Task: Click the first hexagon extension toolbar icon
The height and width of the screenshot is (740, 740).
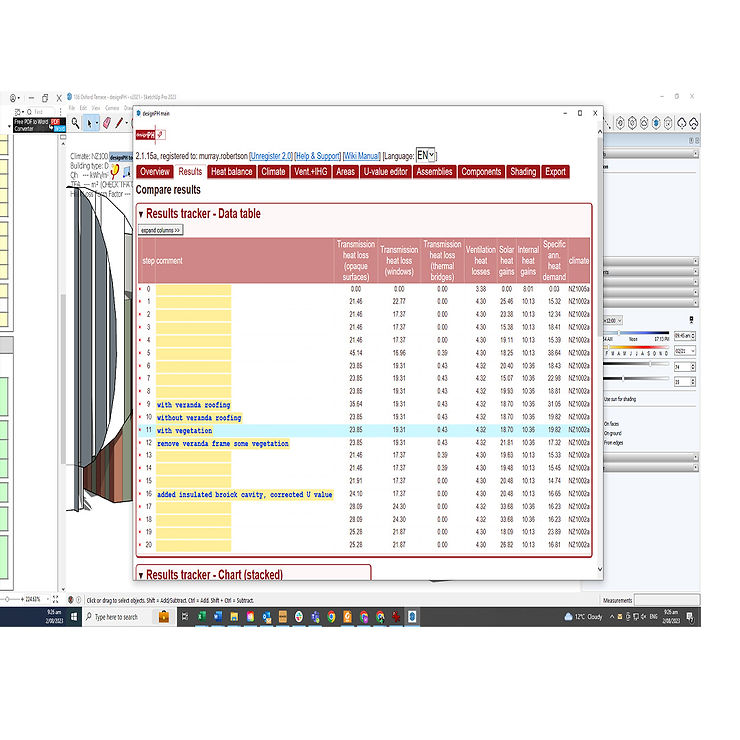Action: 620,123
